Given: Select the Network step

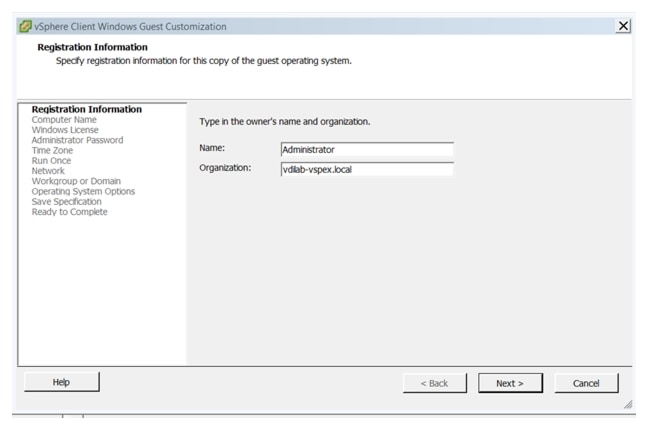Looking at the screenshot, I should tap(48, 171).
